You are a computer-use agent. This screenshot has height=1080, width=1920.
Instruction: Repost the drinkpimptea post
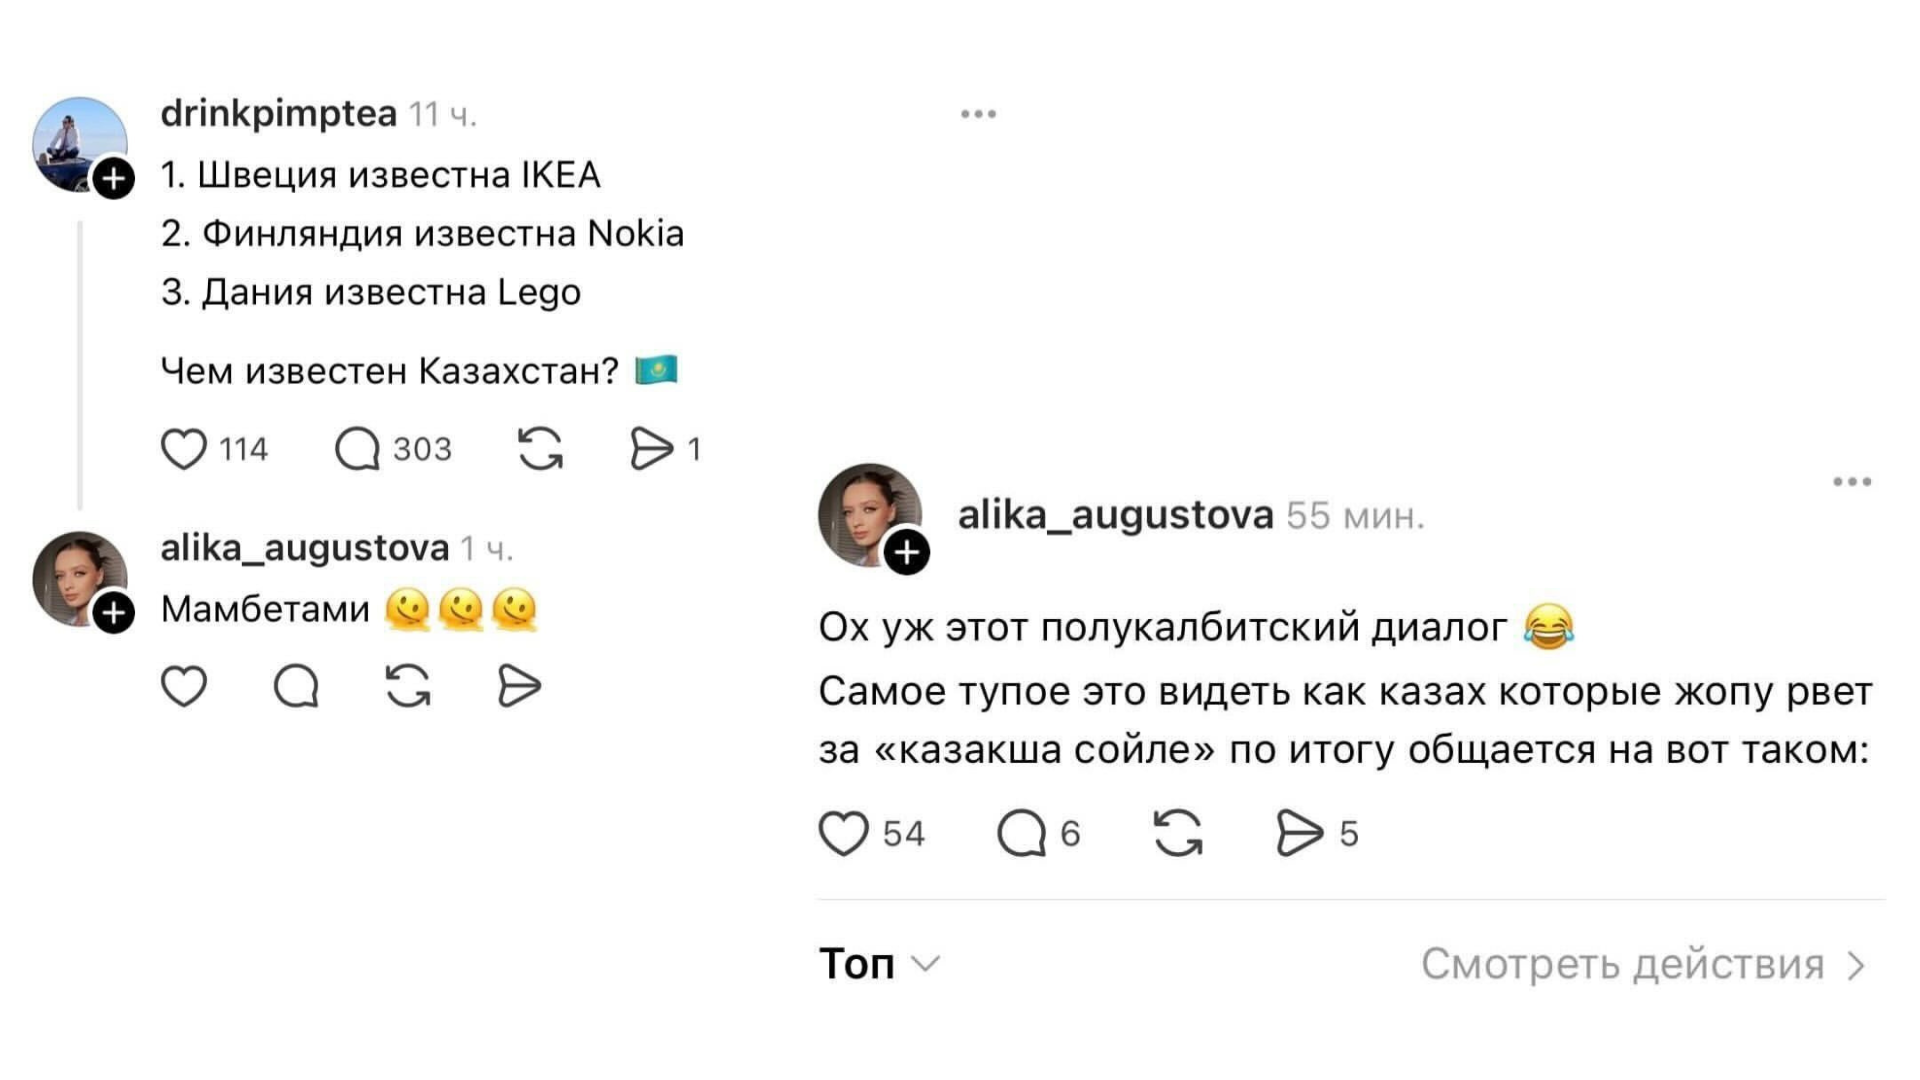[540, 449]
